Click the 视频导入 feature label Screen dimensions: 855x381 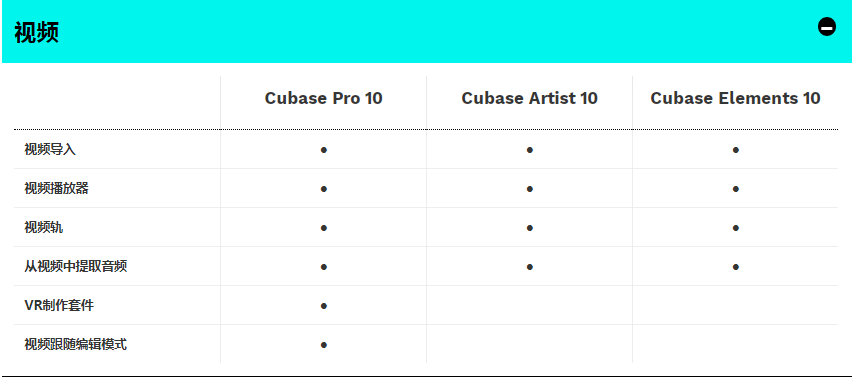tap(50, 150)
